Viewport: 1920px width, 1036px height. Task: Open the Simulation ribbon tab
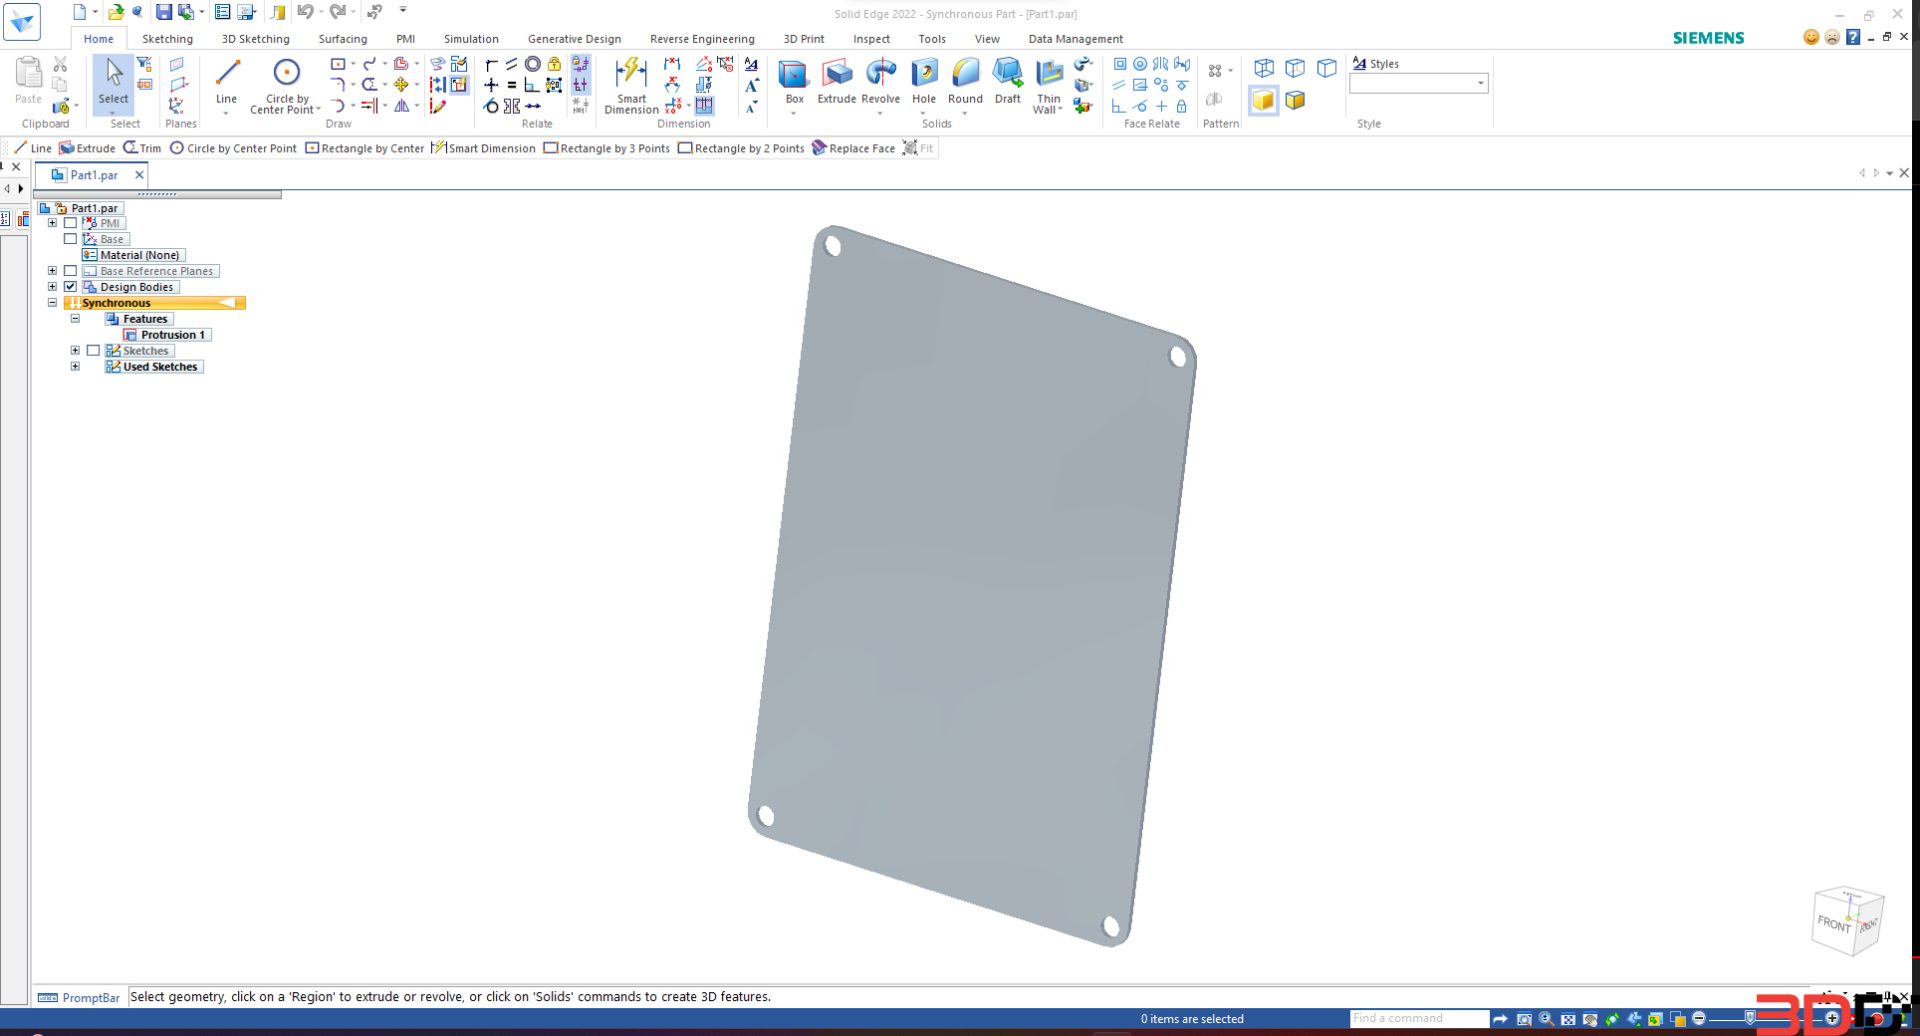pyautogui.click(x=471, y=39)
